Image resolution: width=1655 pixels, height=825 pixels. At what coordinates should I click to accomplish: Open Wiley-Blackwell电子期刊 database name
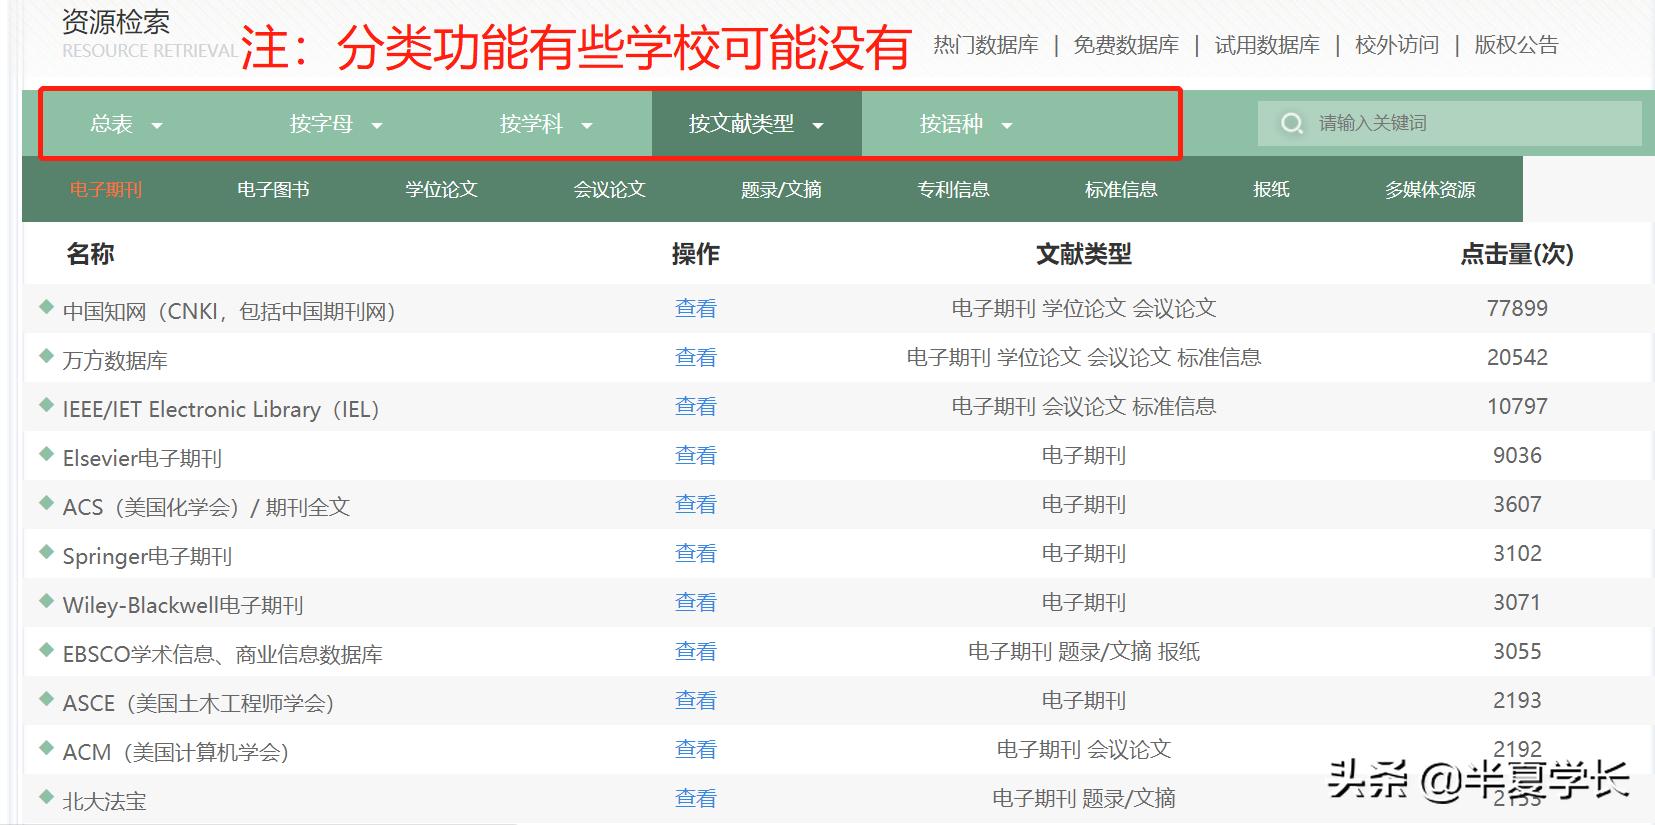(183, 605)
